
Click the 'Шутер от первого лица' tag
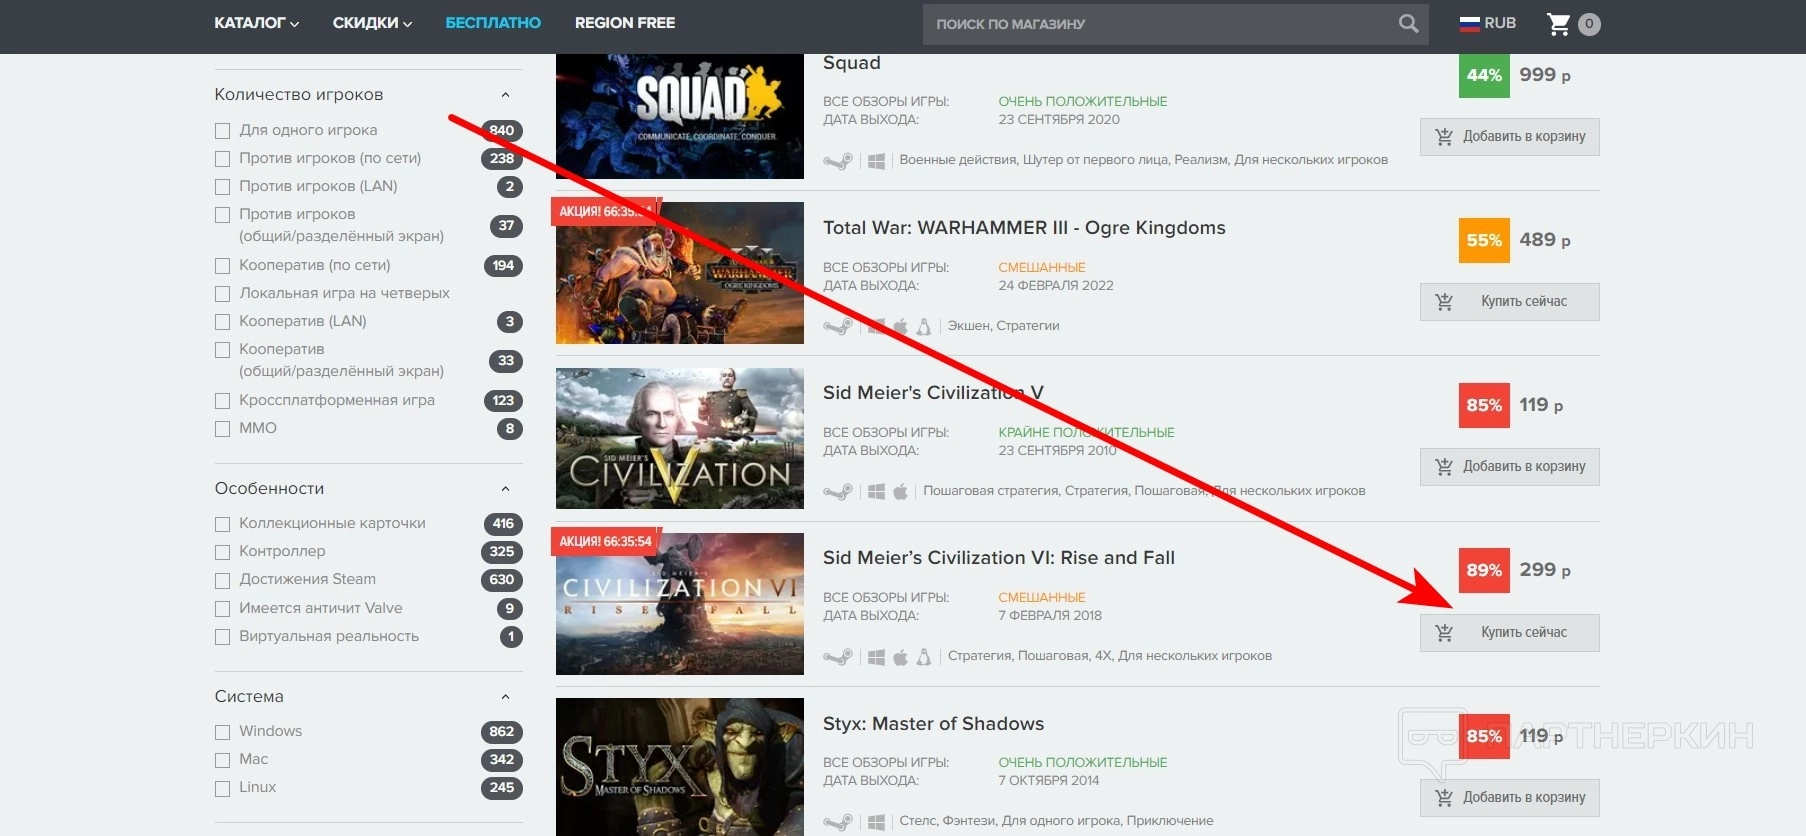click(x=1094, y=160)
